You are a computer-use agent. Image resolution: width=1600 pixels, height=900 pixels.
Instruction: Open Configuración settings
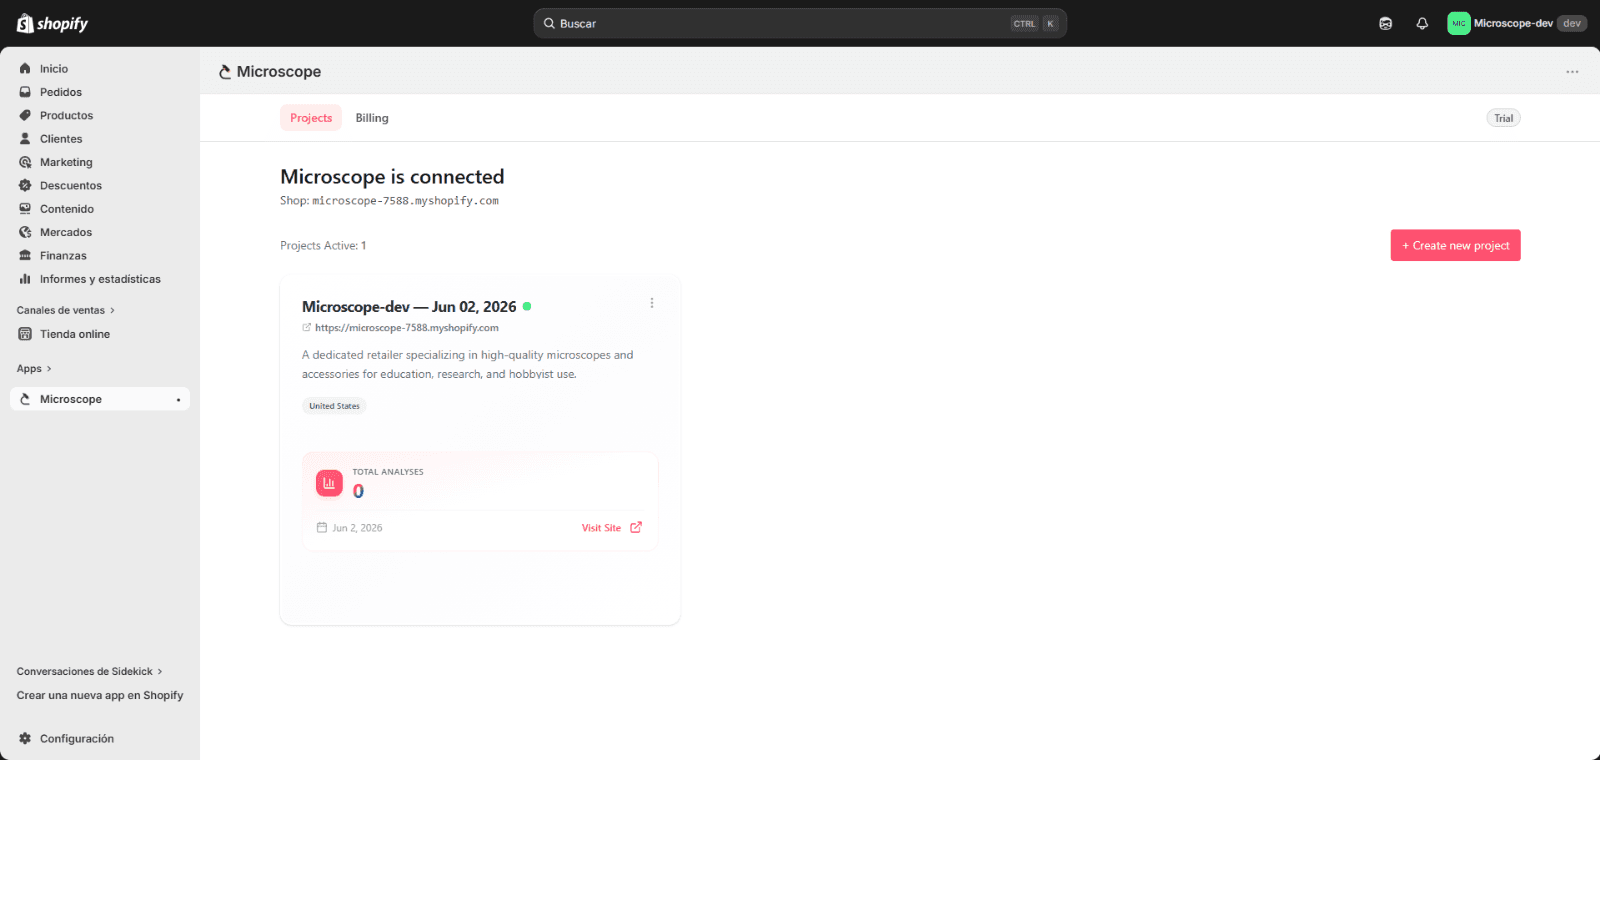(100, 739)
